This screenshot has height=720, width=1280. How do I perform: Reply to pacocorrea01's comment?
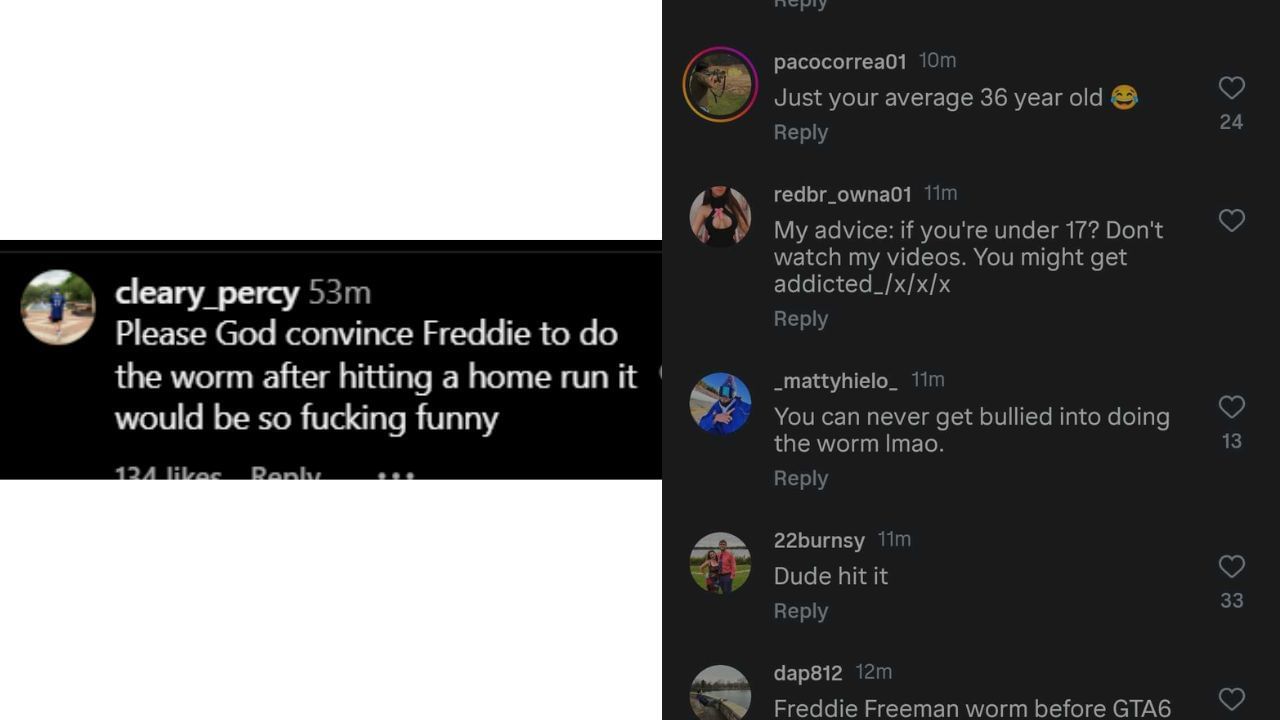pos(800,131)
